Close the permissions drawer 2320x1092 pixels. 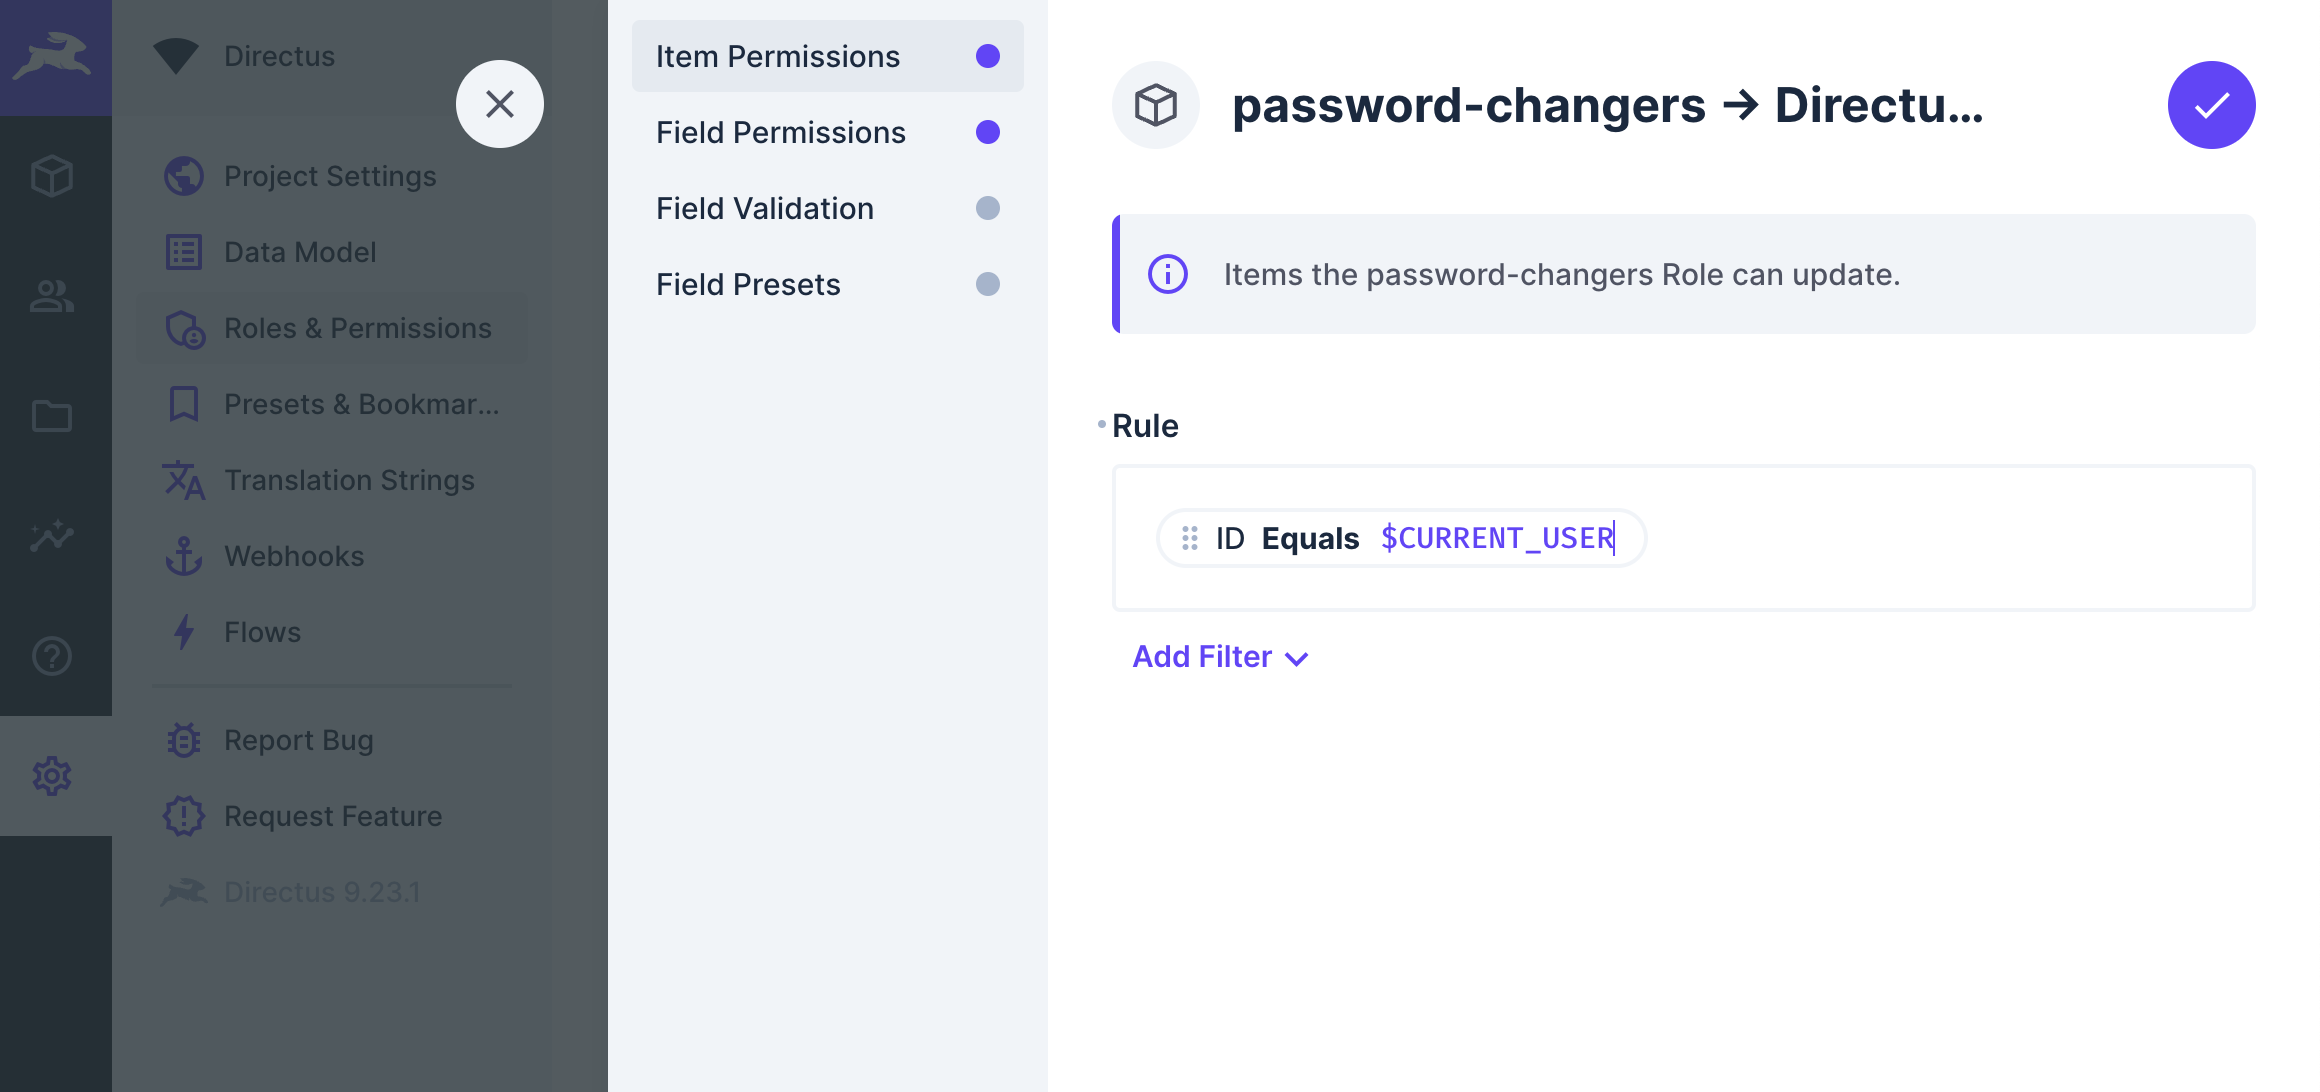pyautogui.click(x=500, y=104)
